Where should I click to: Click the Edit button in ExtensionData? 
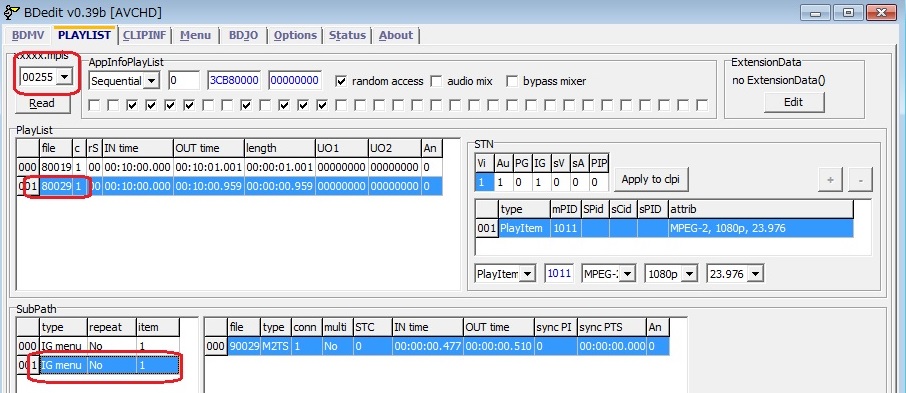coord(794,102)
